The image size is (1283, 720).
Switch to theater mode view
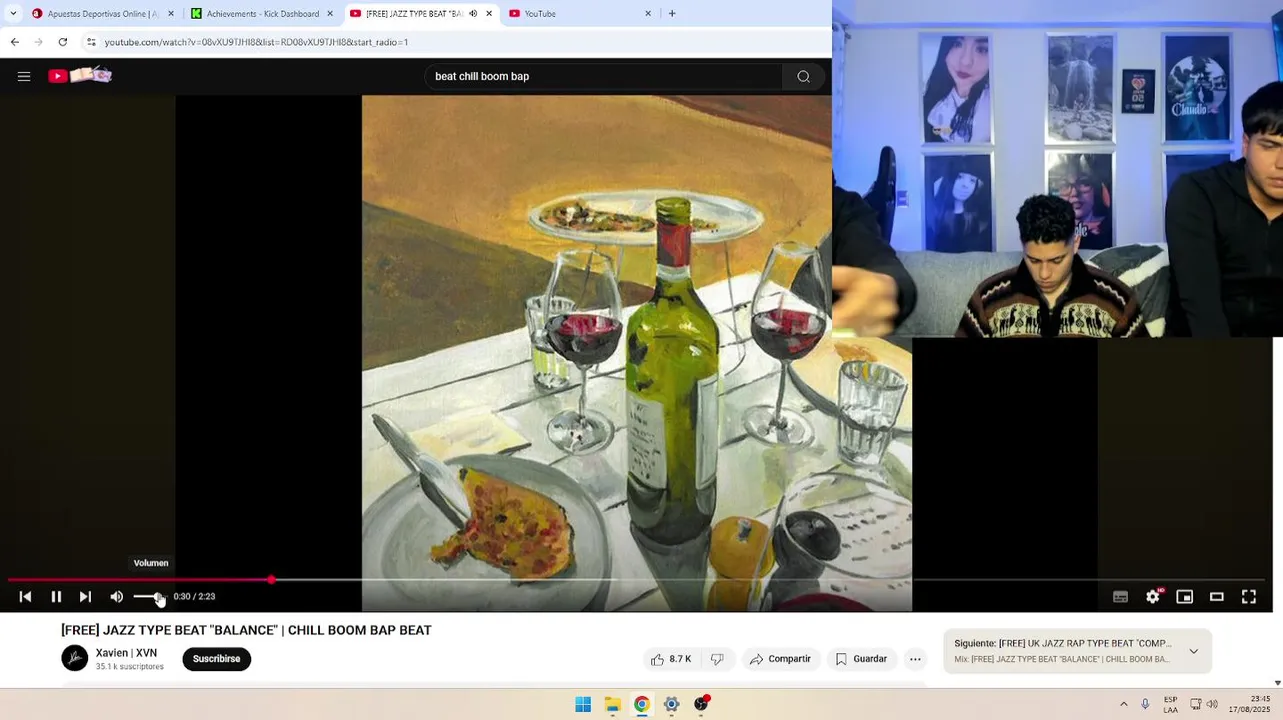[1217, 597]
